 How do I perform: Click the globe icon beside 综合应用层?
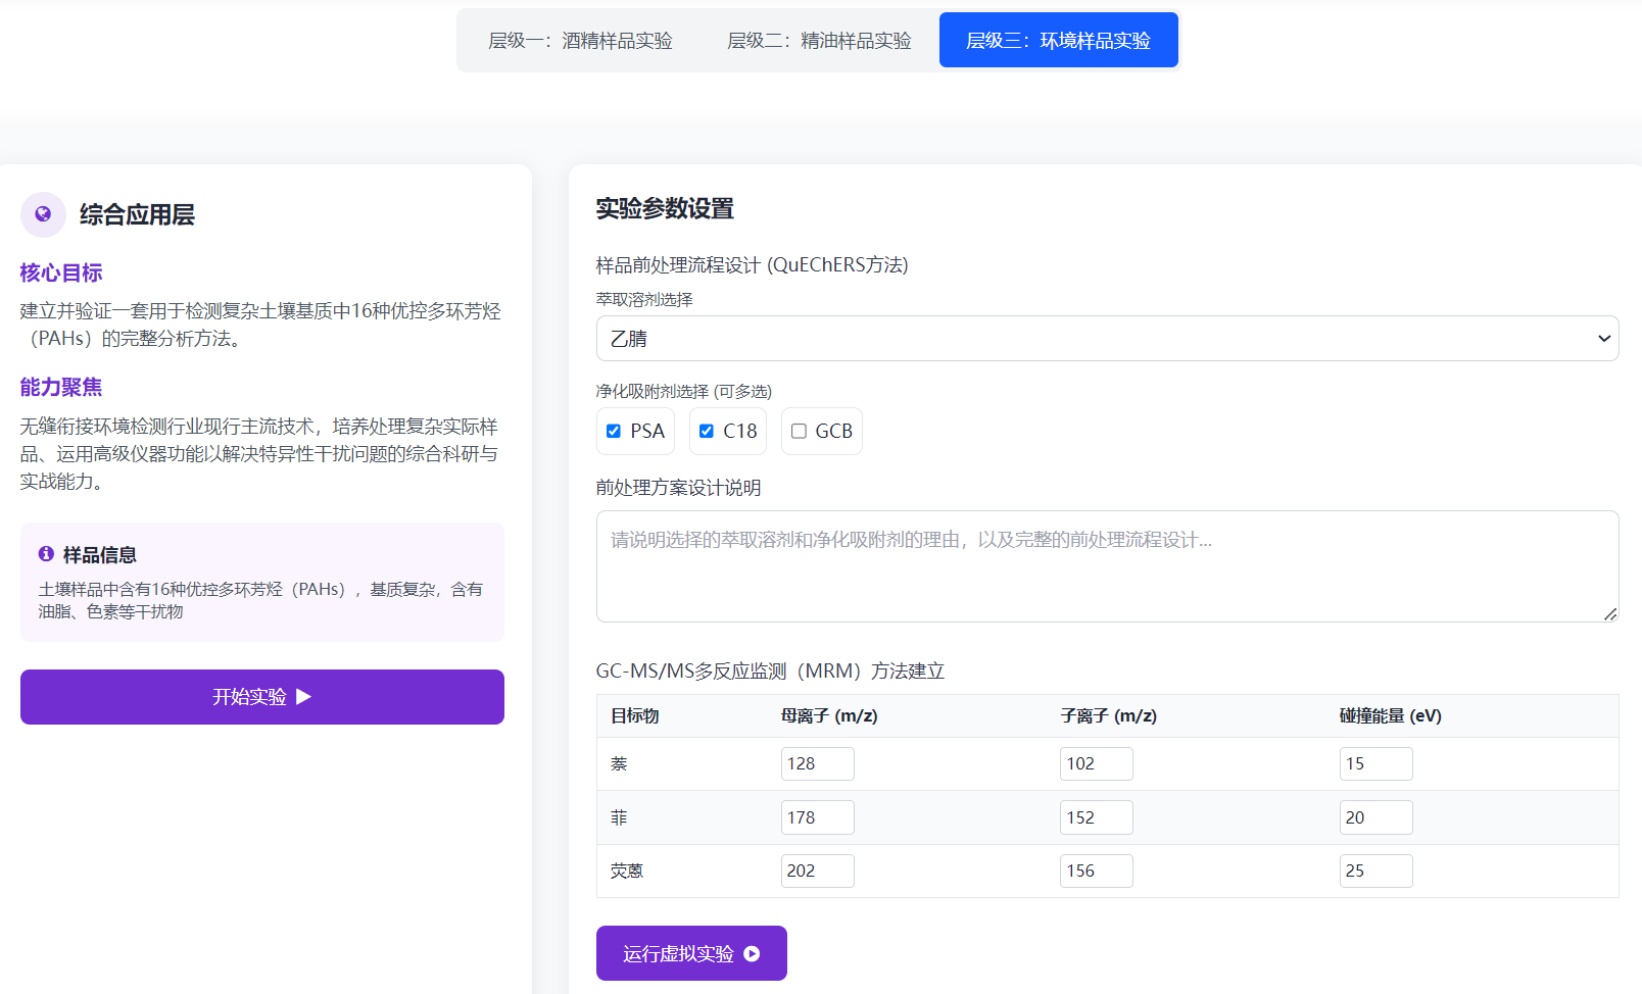43,214
